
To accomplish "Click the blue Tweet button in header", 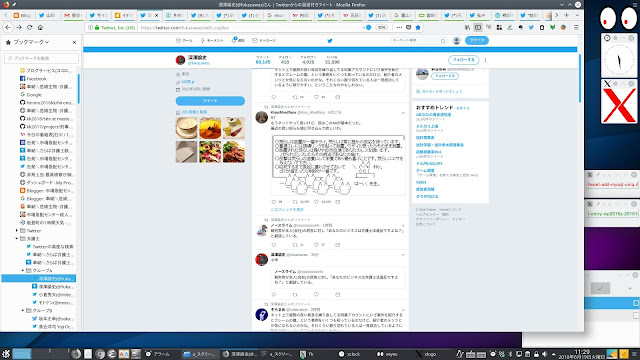I will pyautogui.click(x=476, y=40).
